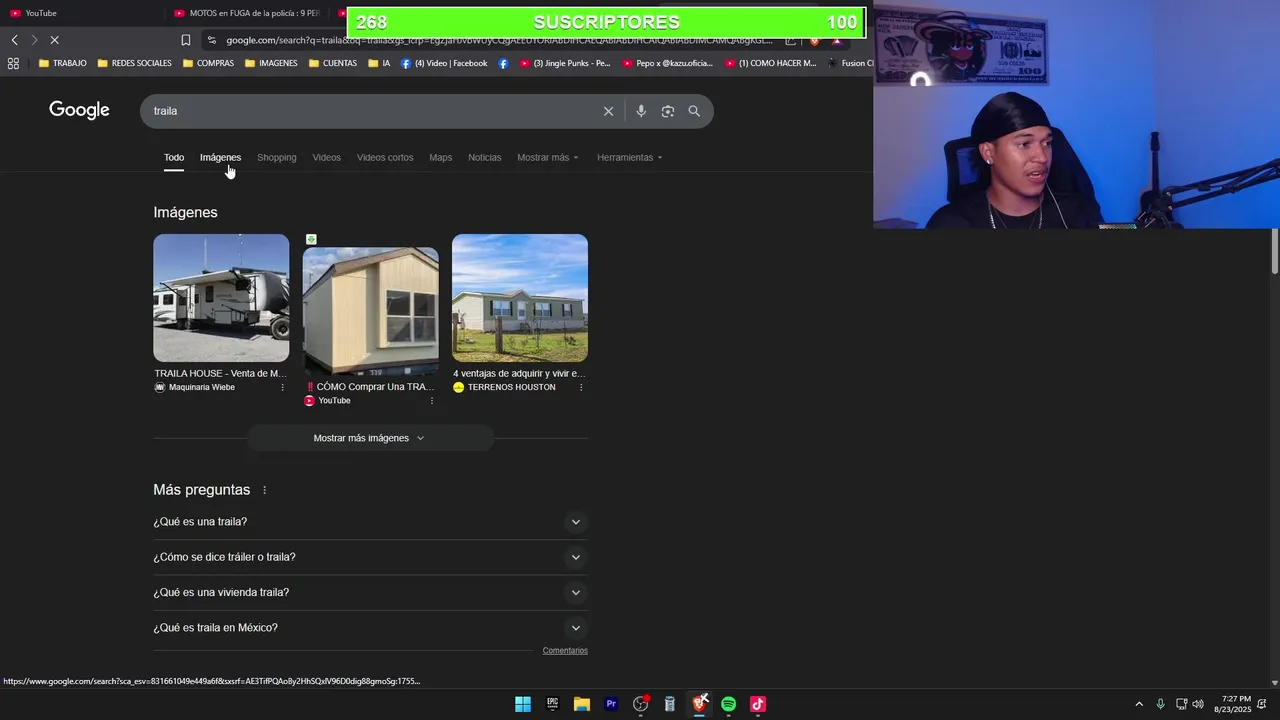Open the COMO HACER M... bookmark

pyautogui.click(x=770, y=63)
